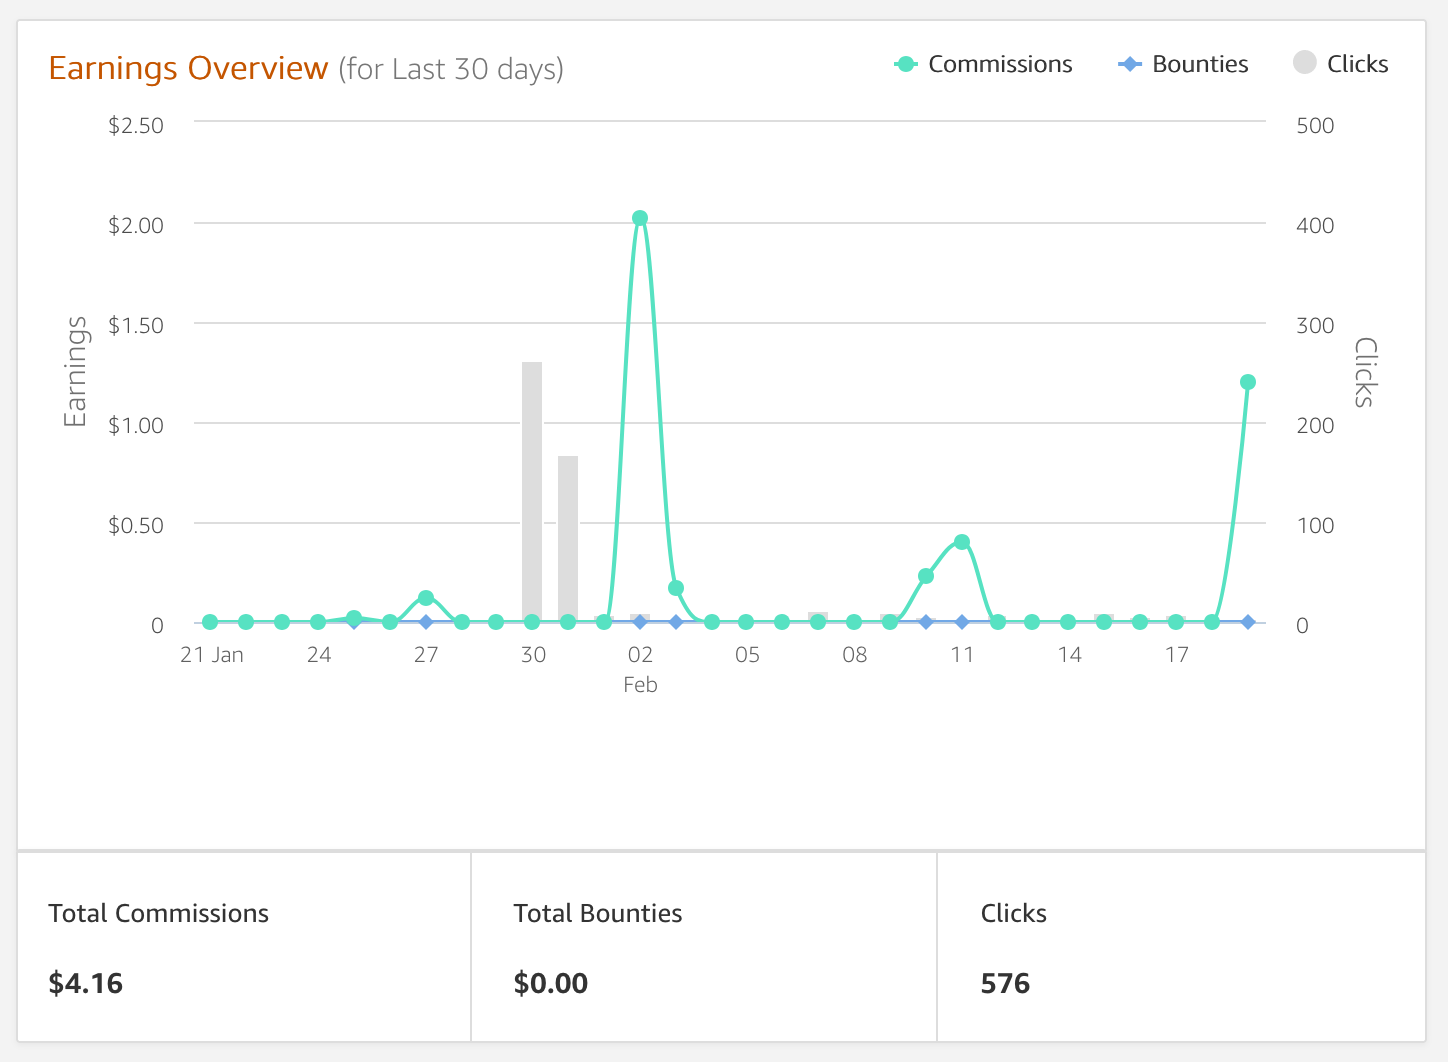Toggle the Commissions series in legend
This screenshot has width=1448, height=1062.
coord(983,64)
